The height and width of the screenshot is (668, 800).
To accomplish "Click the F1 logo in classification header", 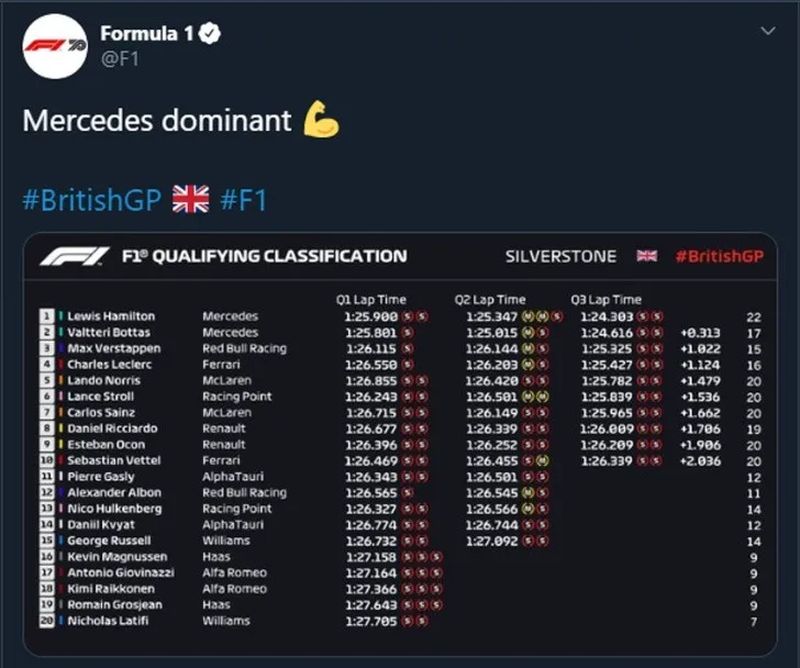I will coord(74,257).
